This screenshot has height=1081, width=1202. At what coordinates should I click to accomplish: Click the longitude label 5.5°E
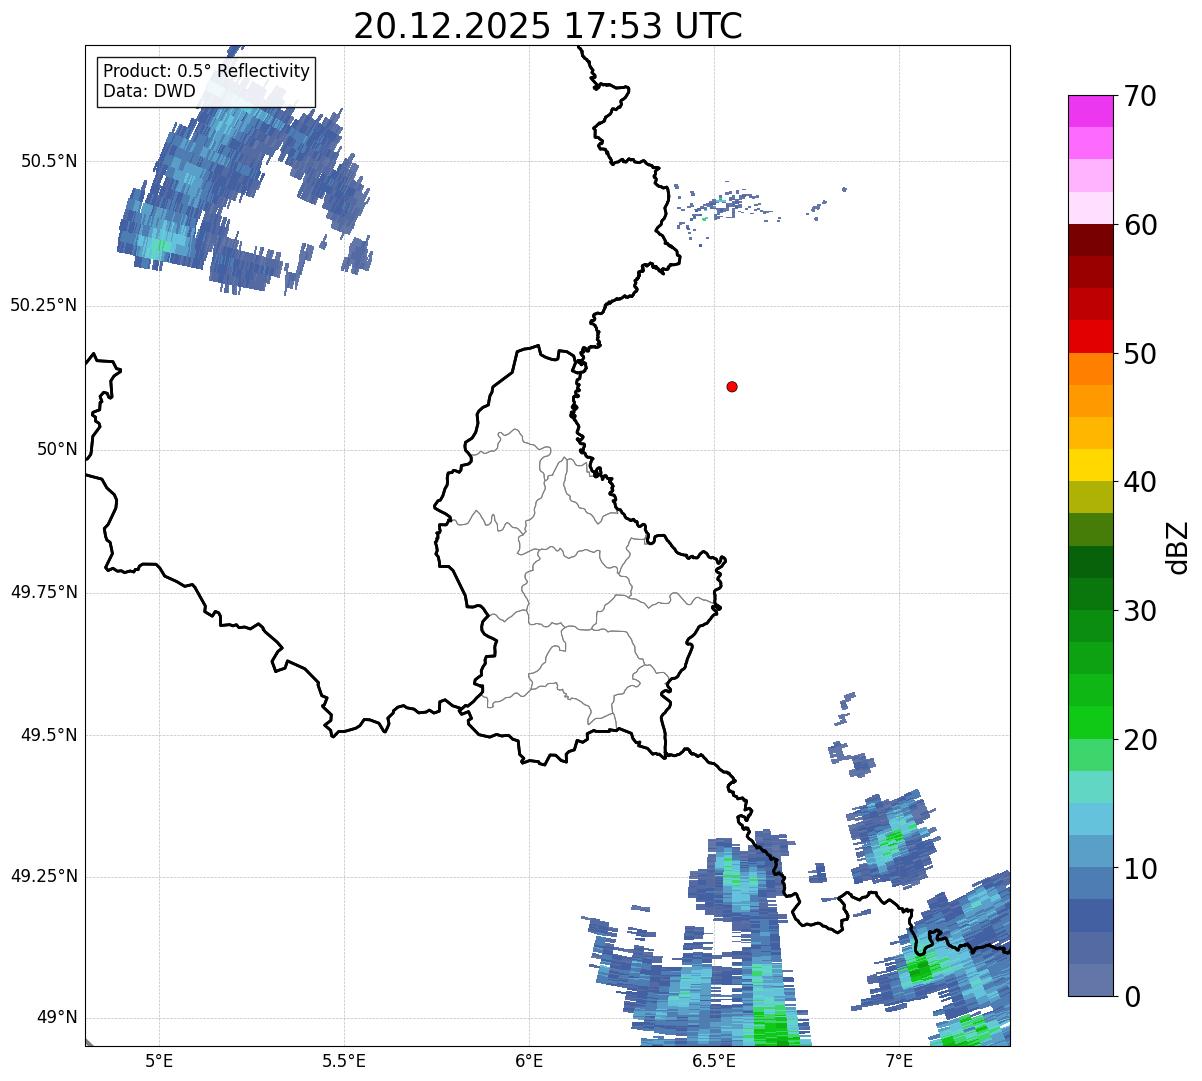(344, 1061)
